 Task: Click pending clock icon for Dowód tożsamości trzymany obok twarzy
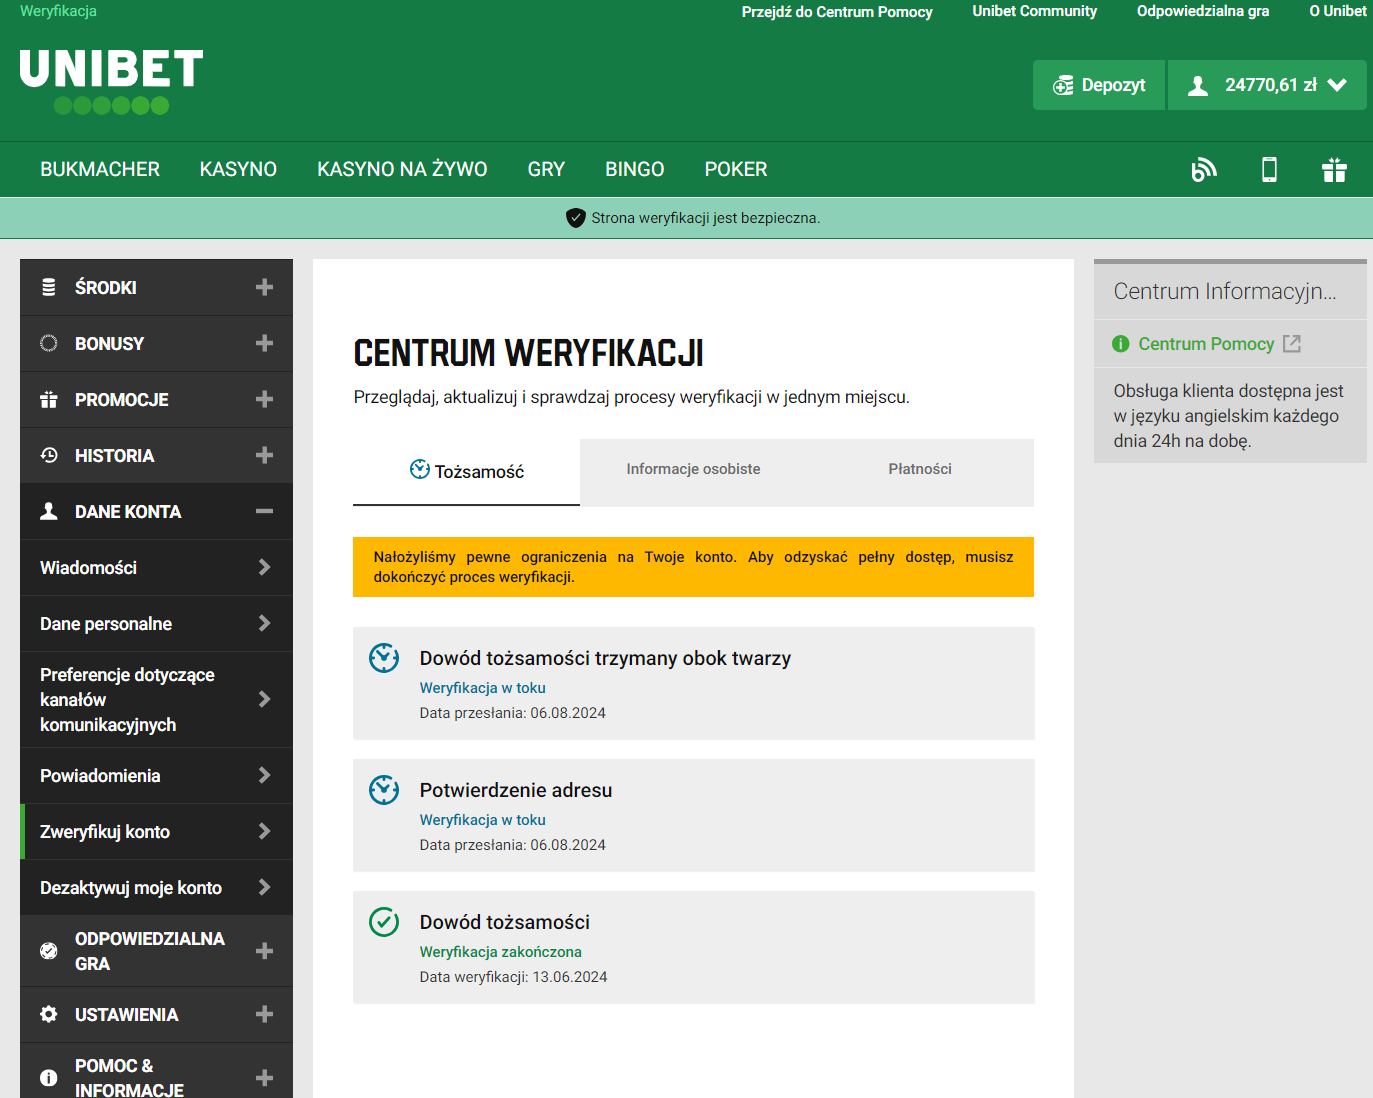(384, 658)
